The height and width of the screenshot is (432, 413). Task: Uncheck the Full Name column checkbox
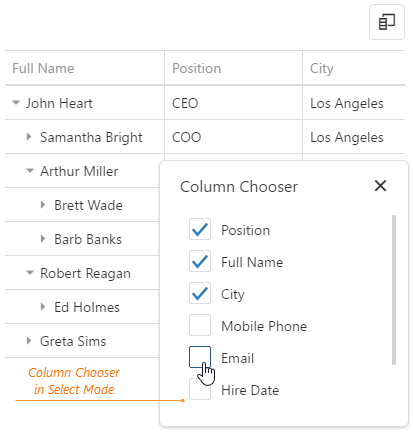(x=200, y=261)
